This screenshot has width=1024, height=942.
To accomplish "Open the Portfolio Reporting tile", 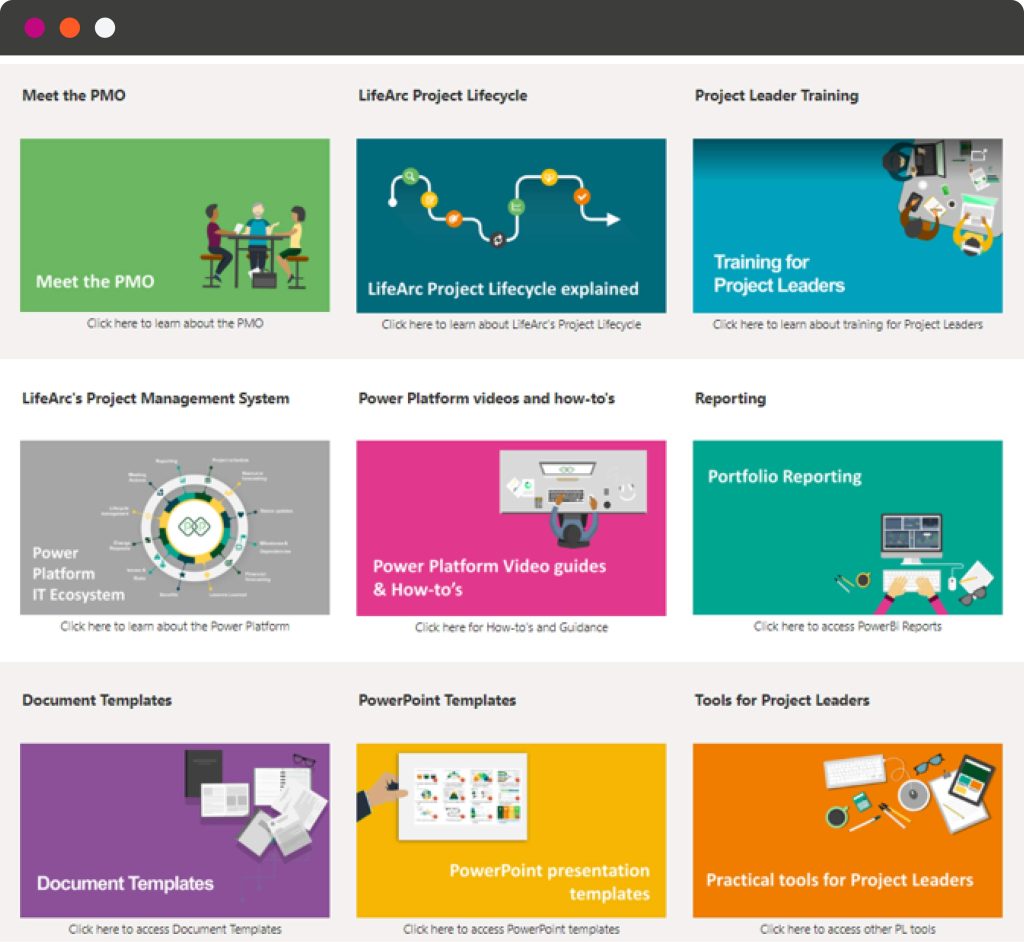I will 847,527.
